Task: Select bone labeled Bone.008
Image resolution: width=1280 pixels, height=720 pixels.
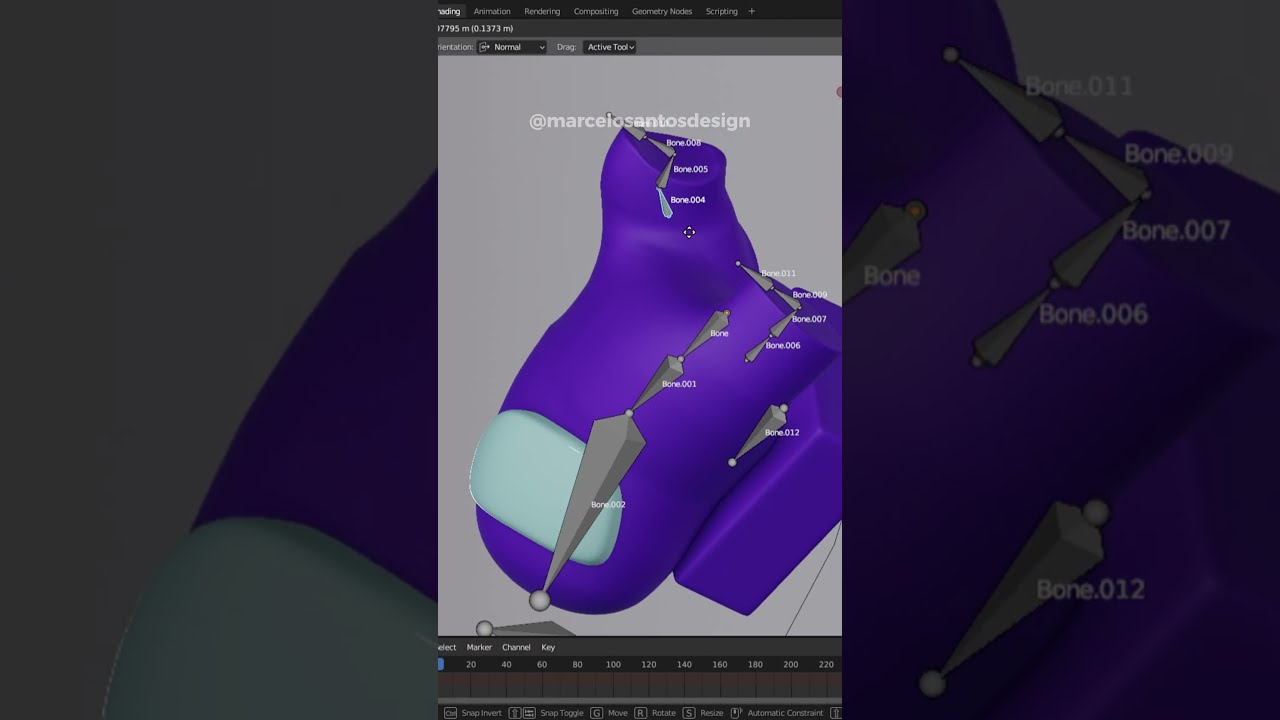Action: (660, 147)
